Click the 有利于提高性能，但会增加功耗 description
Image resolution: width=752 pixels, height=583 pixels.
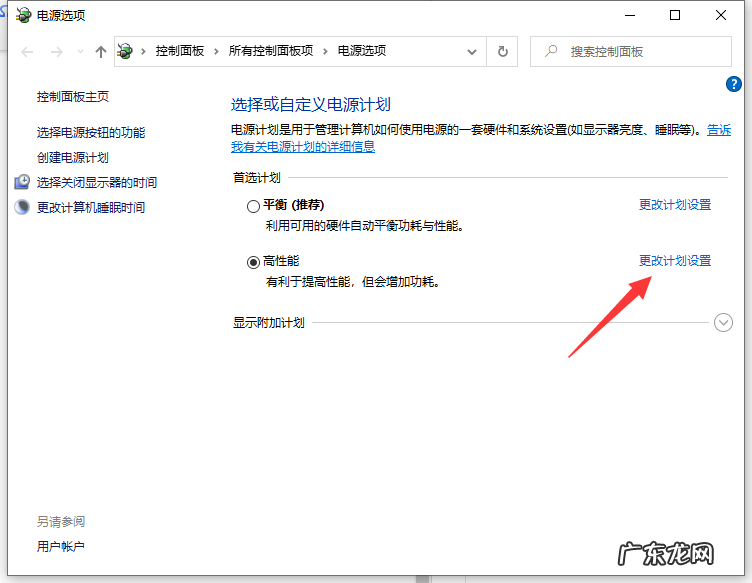[353, 281]
